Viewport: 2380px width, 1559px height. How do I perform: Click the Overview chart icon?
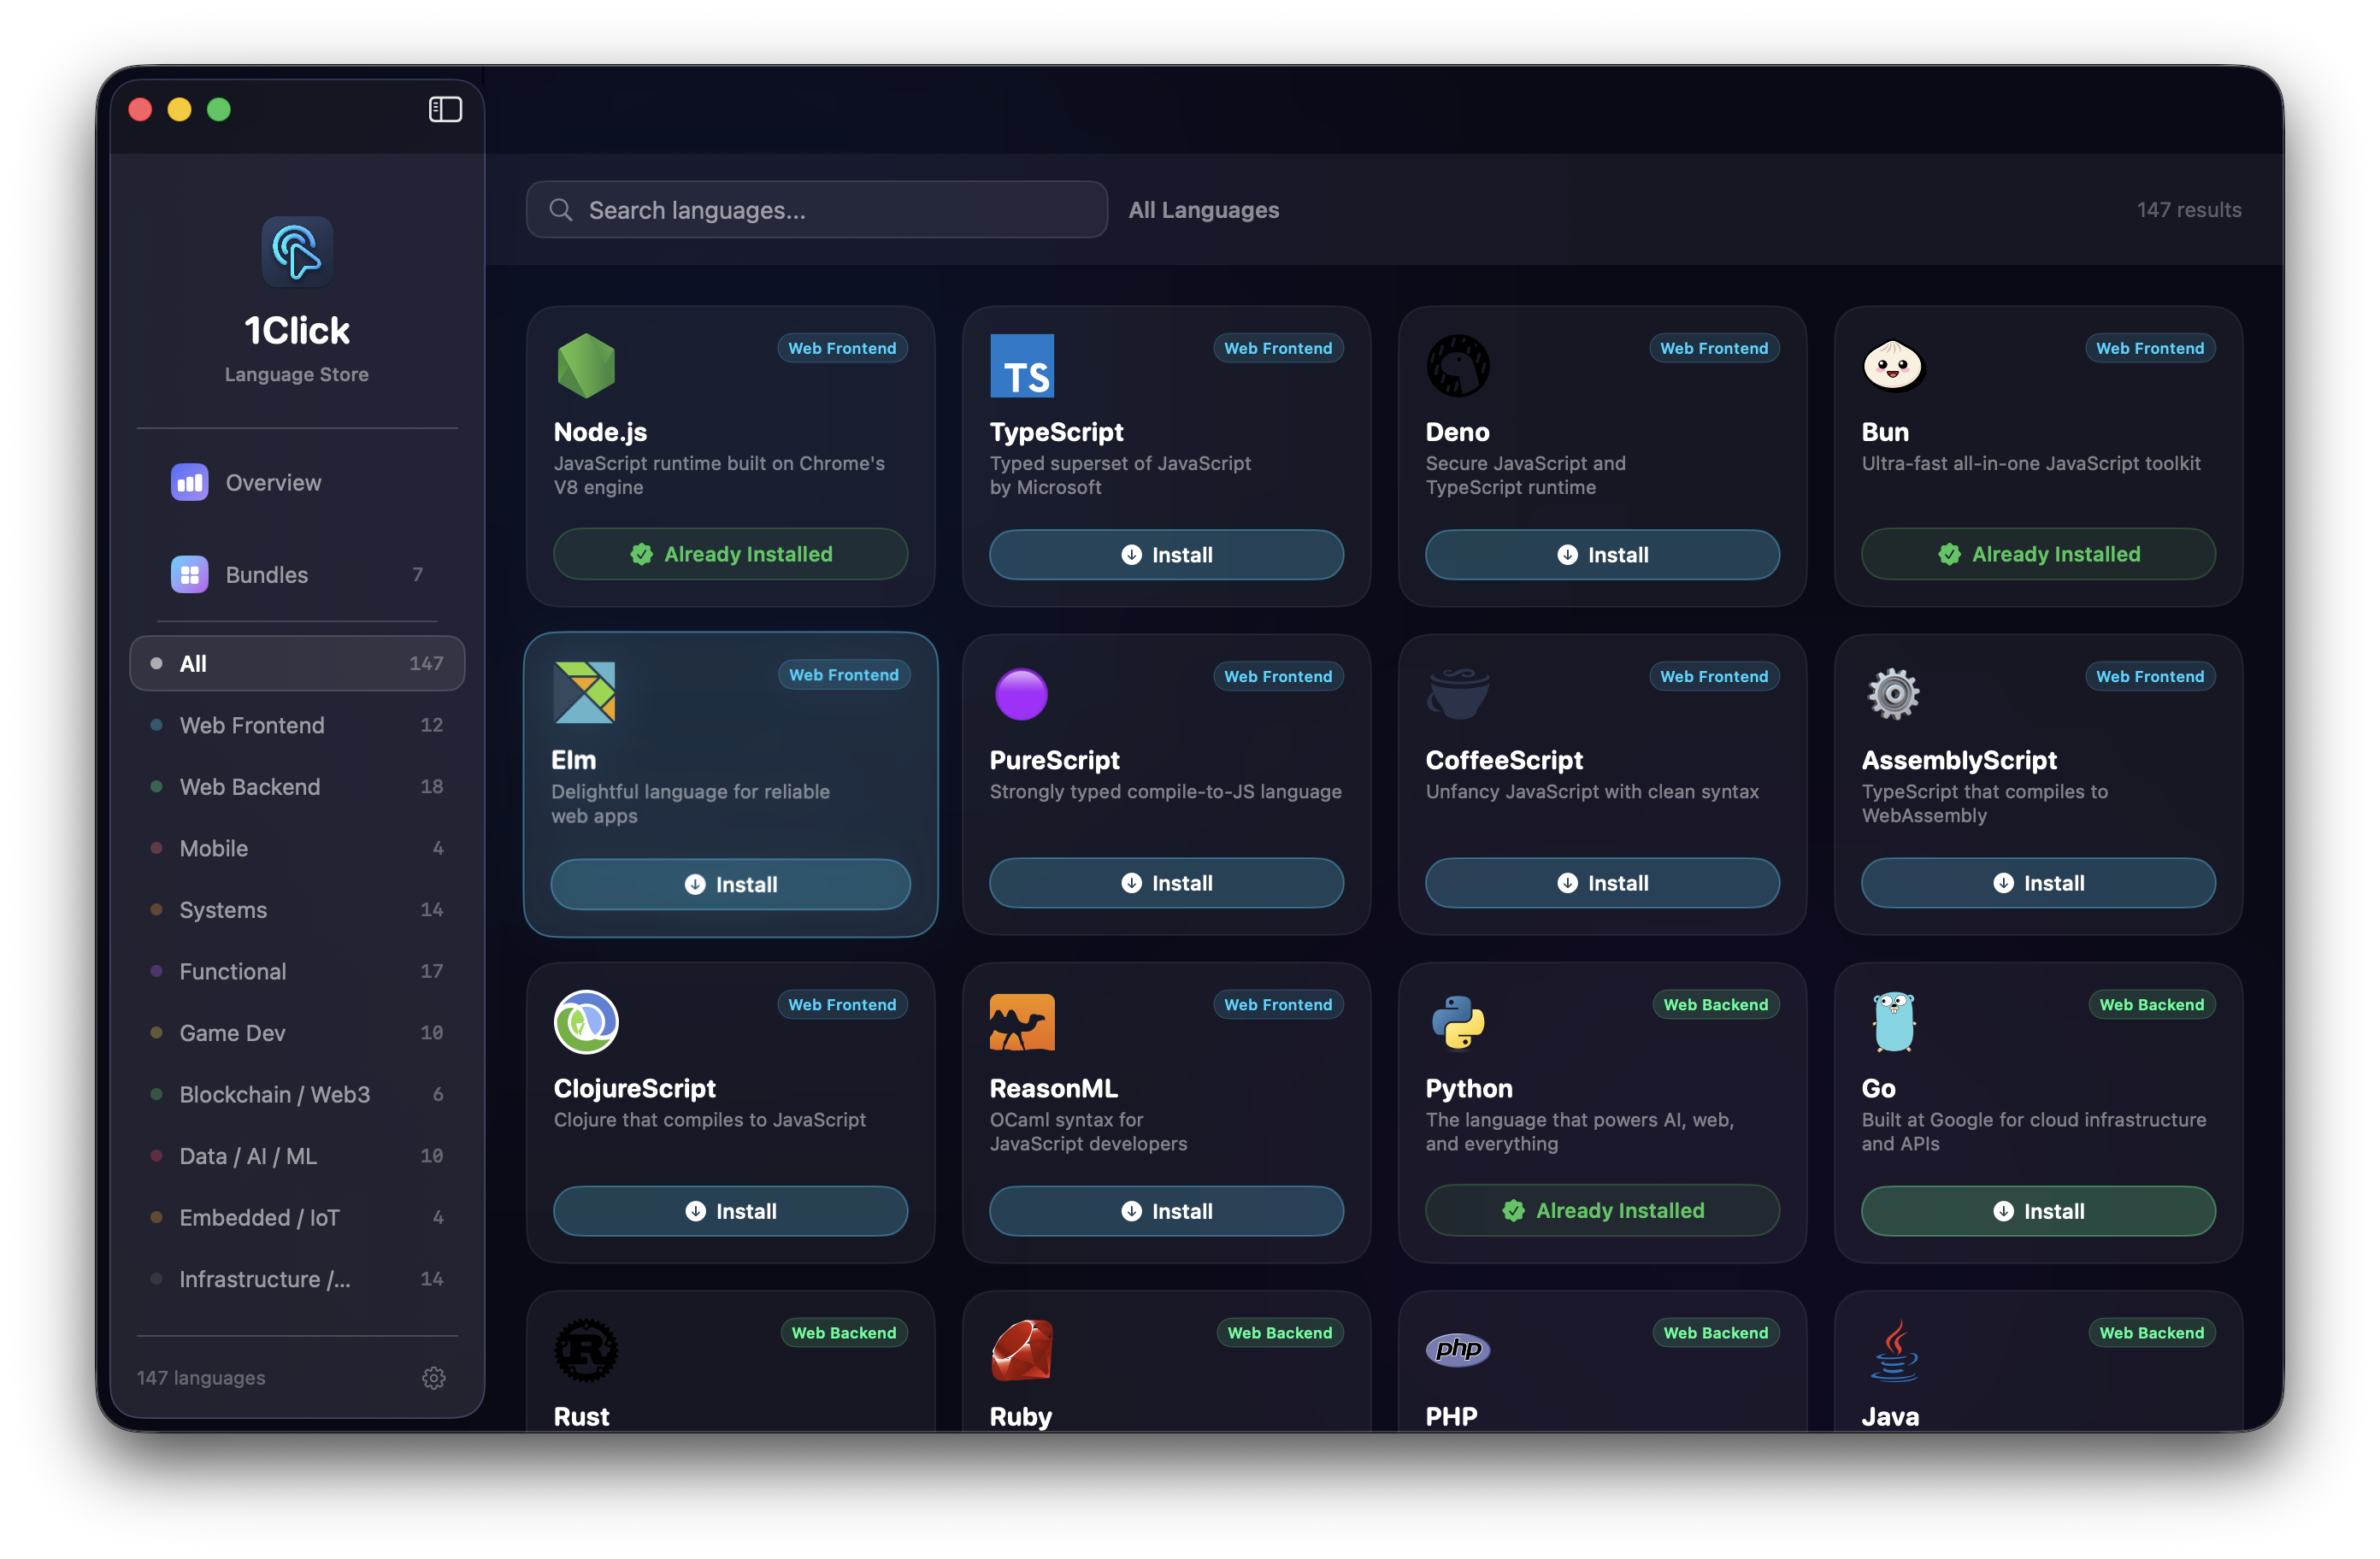[189, 483]
